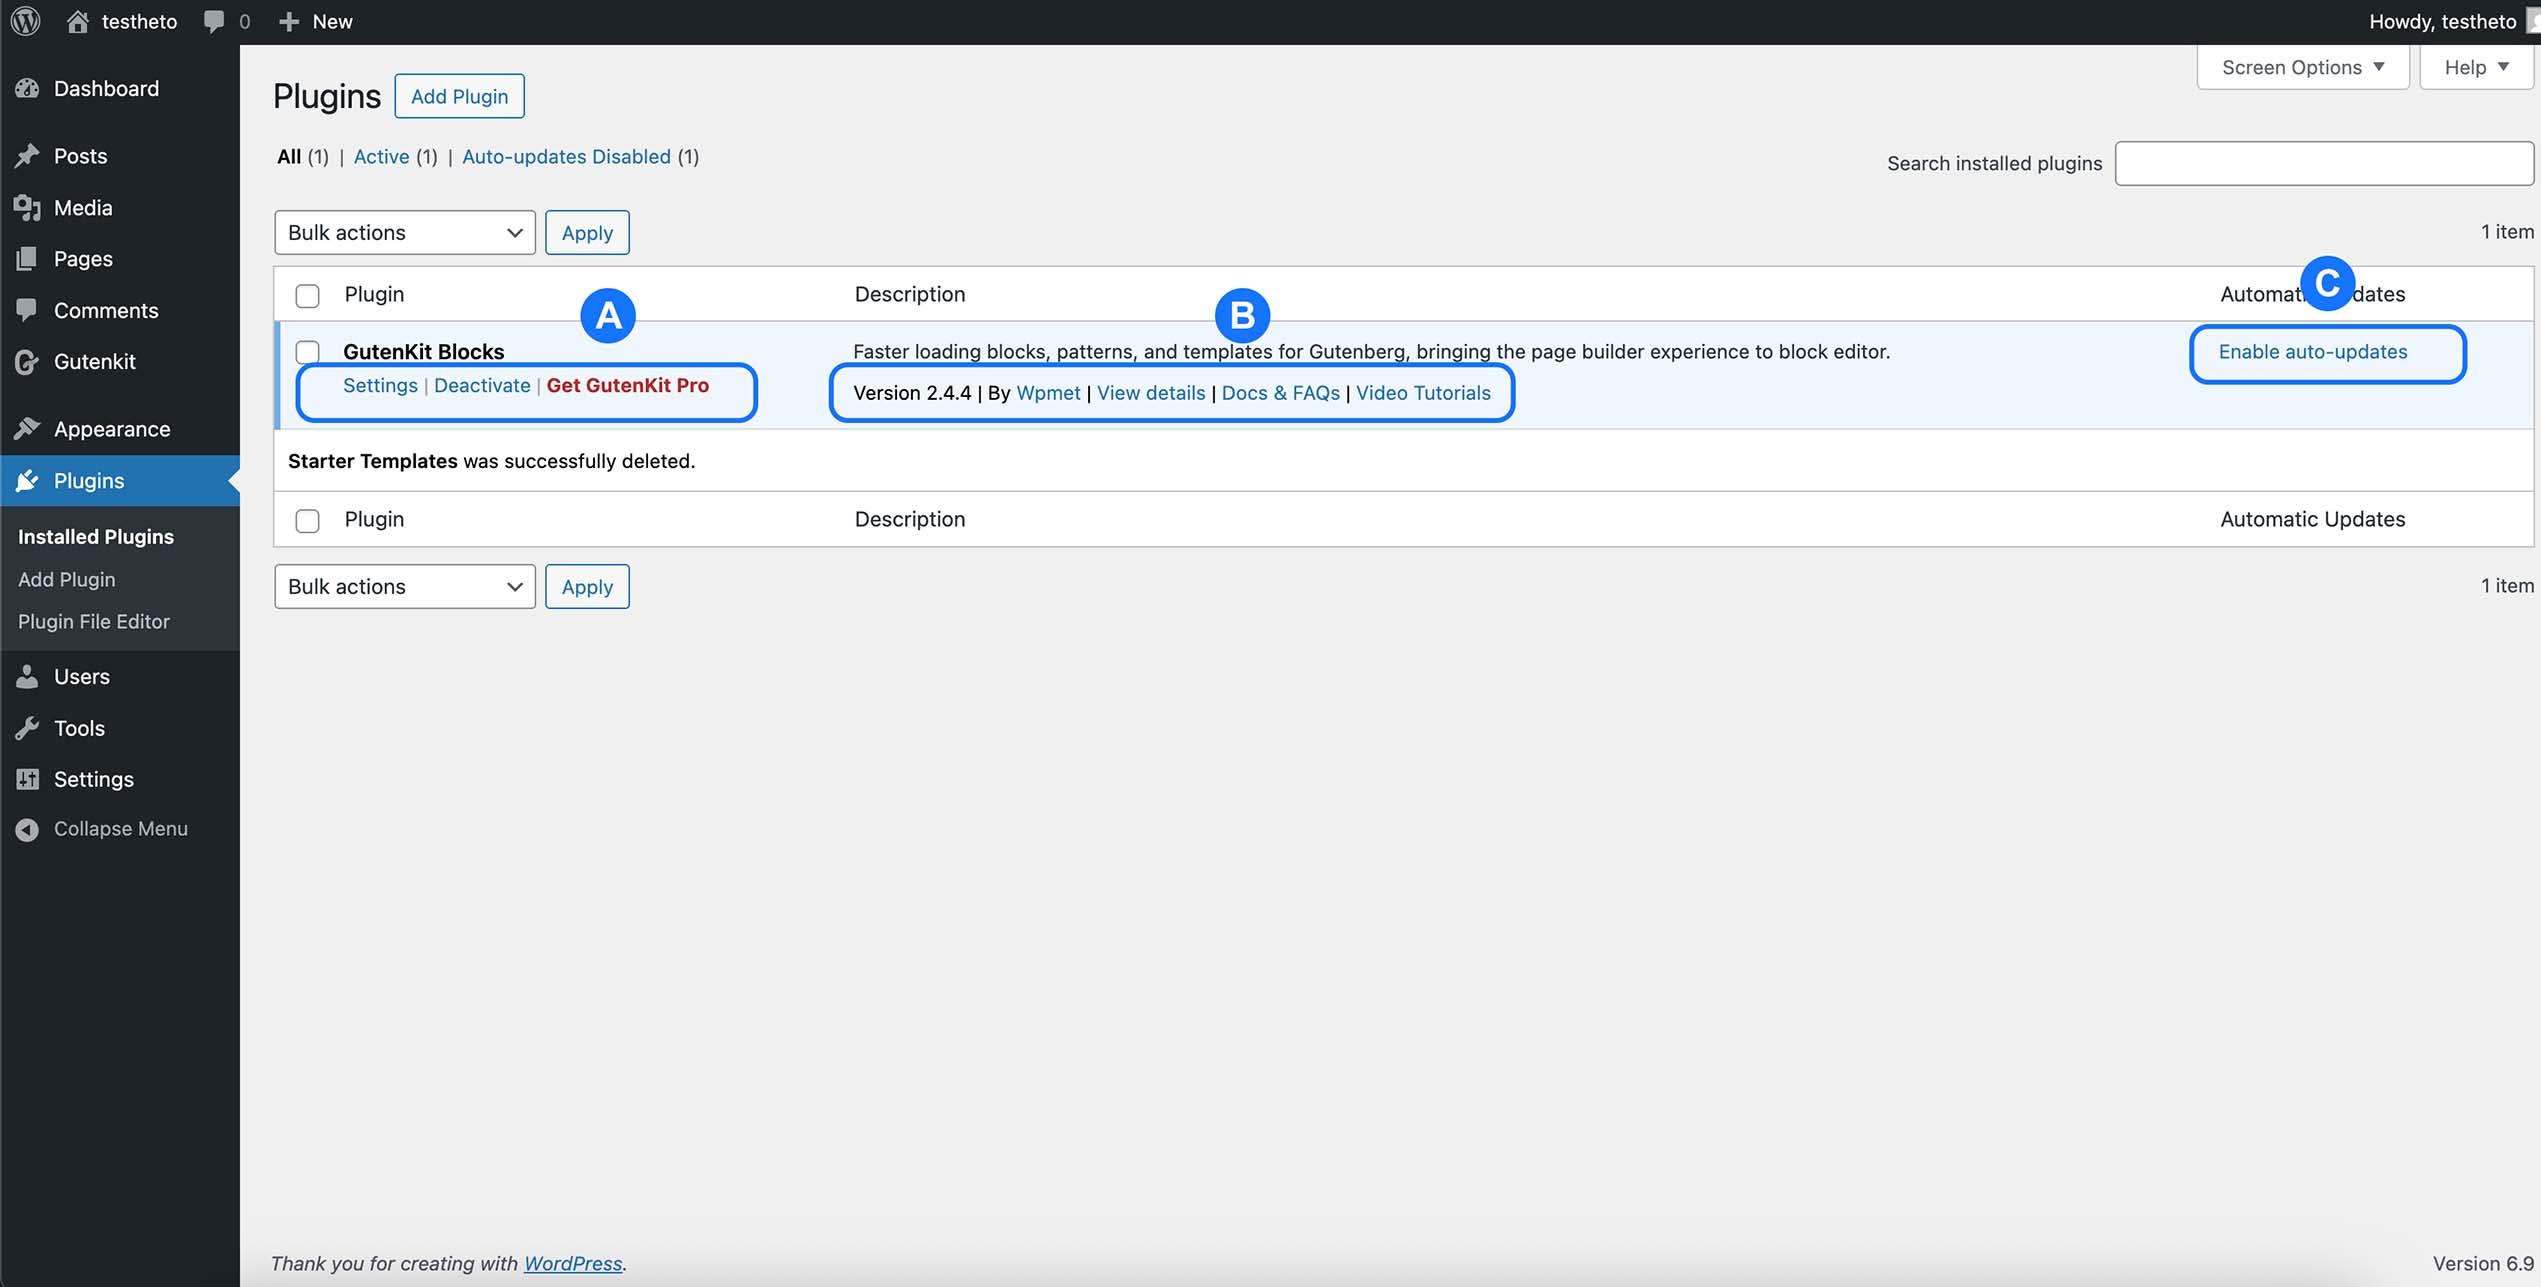This screenshot has height=1287, width=2541.
Task: Check the bottom select-all plugins checkbox
Action: click(x=307, y=521)
